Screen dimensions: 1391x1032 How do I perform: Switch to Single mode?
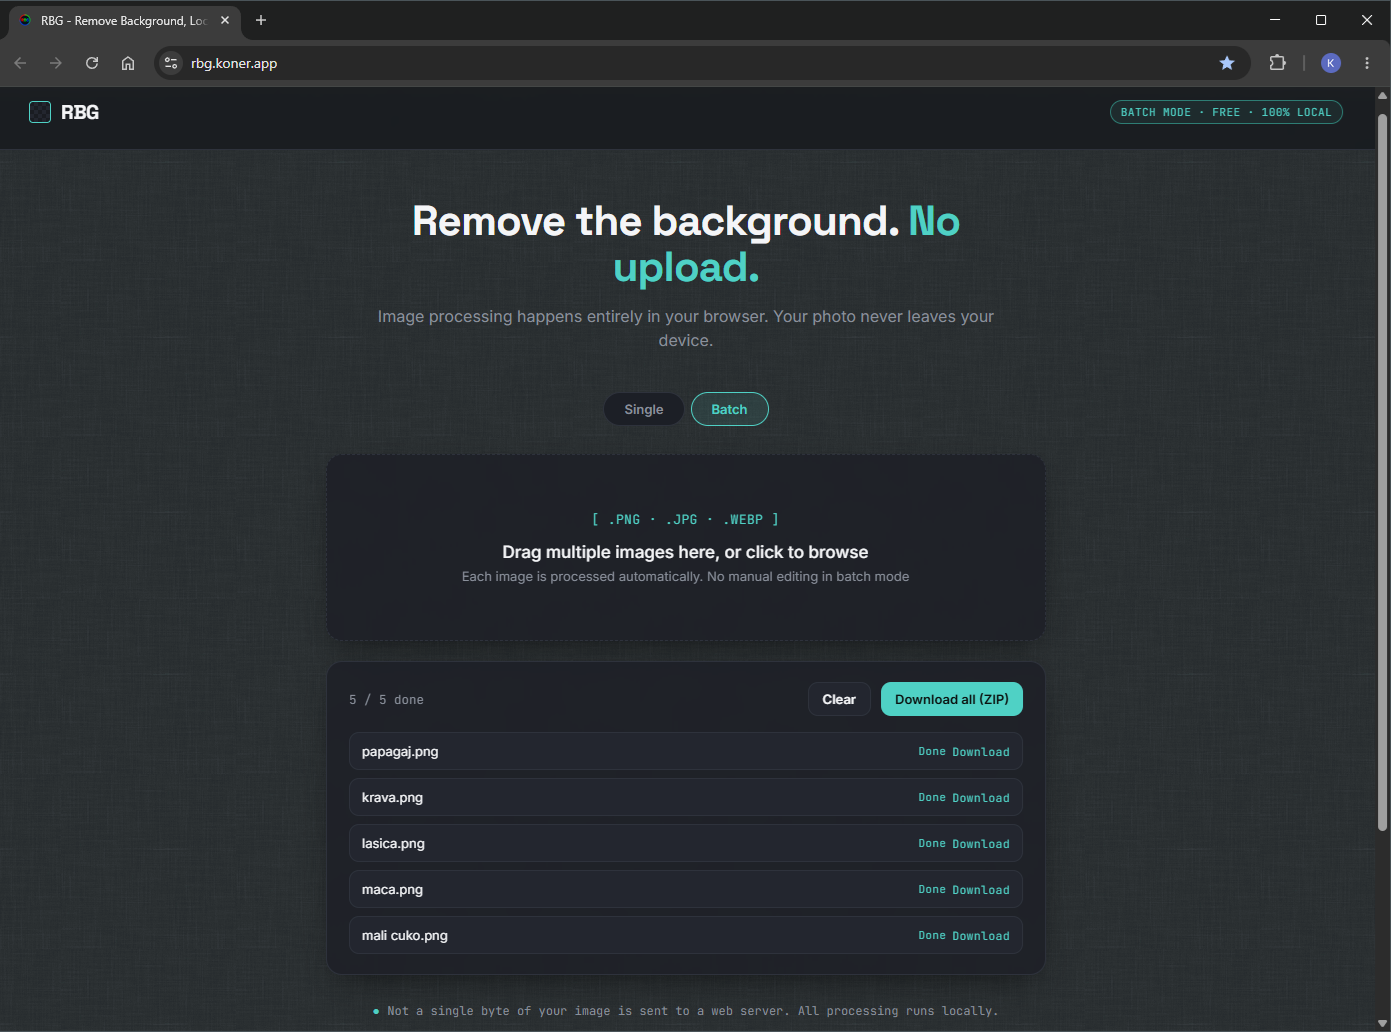[x=644, y=409]
